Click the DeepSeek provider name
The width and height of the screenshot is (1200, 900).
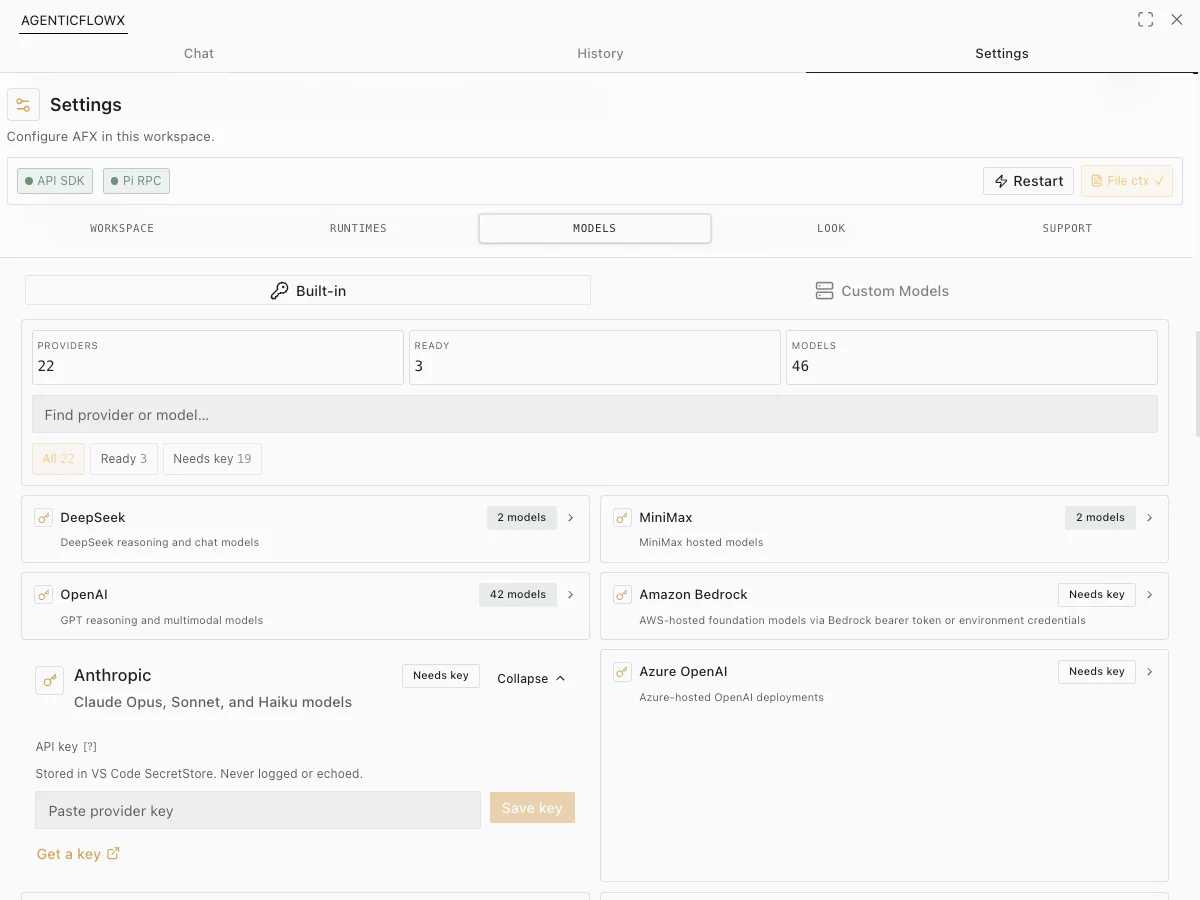coord(93,518)
